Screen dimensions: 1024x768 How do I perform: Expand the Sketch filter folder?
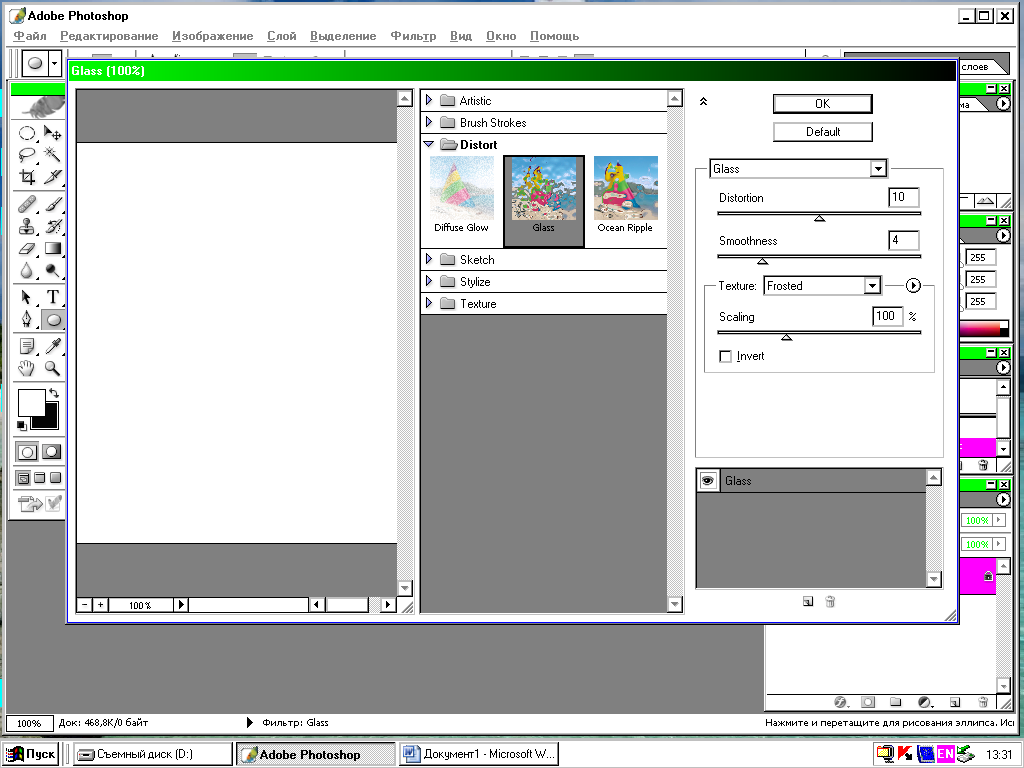coord(429,259)
